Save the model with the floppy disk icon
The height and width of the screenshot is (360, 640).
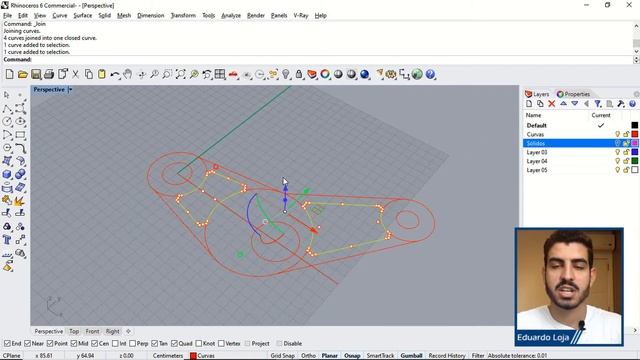pos(36,74)
